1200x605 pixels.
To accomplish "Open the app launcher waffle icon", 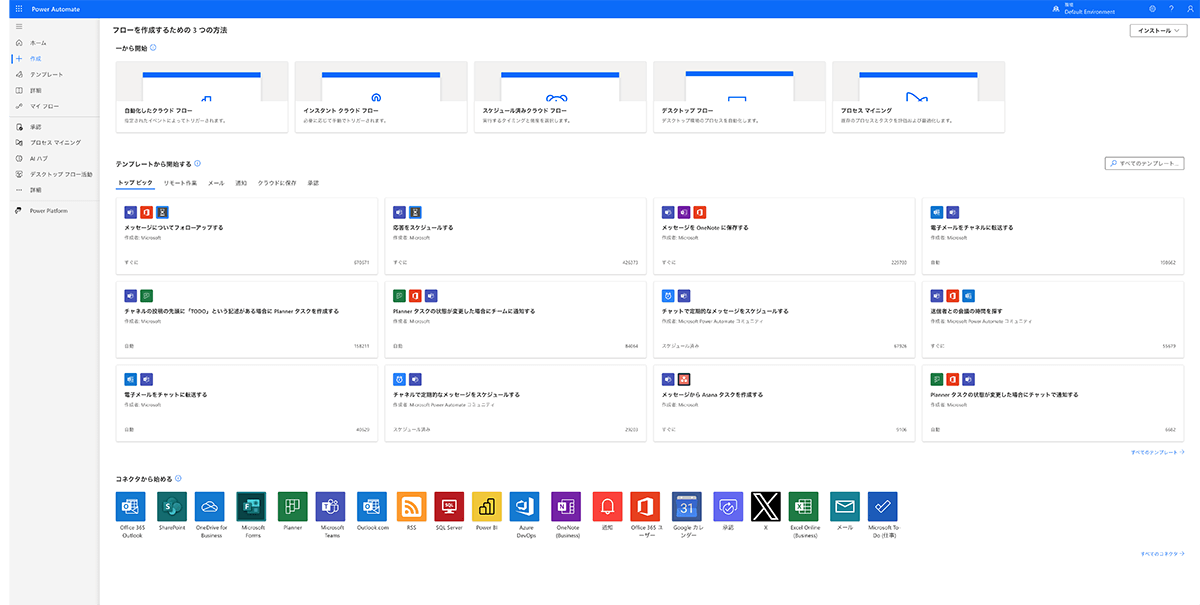I will pos(19,8).
